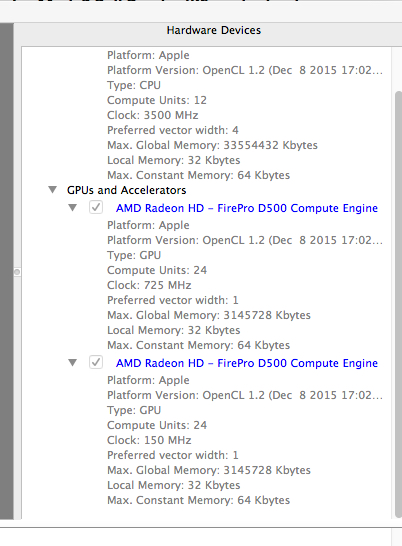Collapse the FirePro D500 device clocked 725 MHz
Viewport: 402px width, 546px height.
tap(72, 208)
